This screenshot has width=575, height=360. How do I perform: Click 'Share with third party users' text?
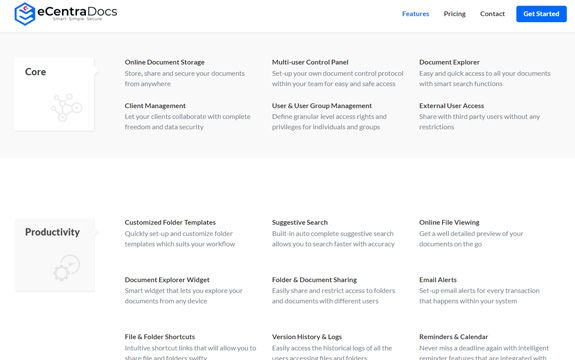pos(461,117)
